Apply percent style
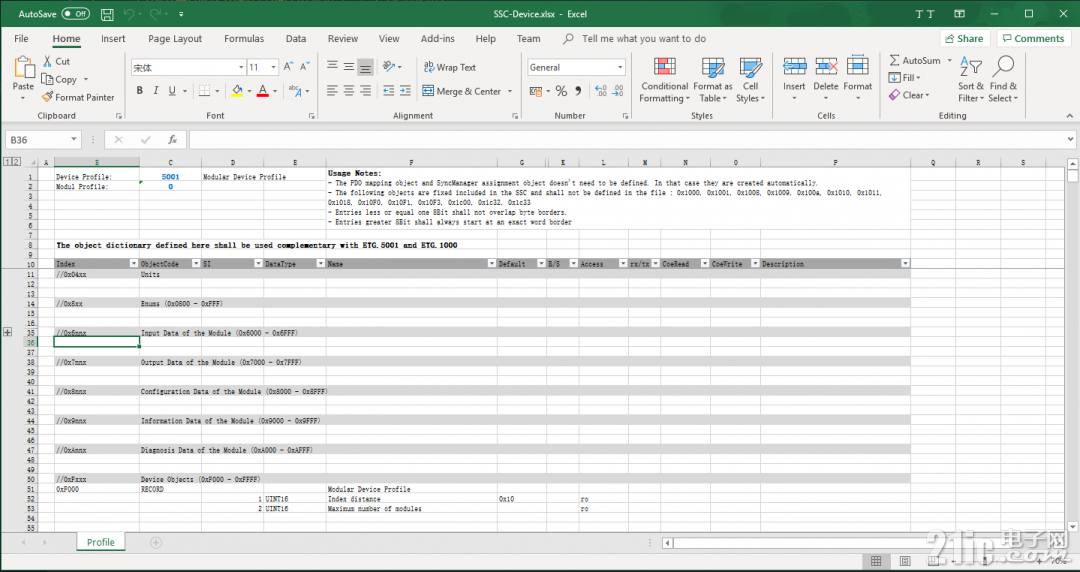1080x572 pixels. coord(561,90)
